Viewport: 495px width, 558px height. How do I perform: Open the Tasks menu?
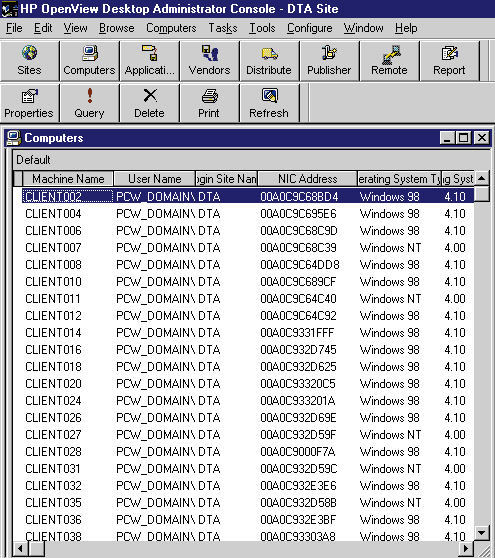point(223,28)
